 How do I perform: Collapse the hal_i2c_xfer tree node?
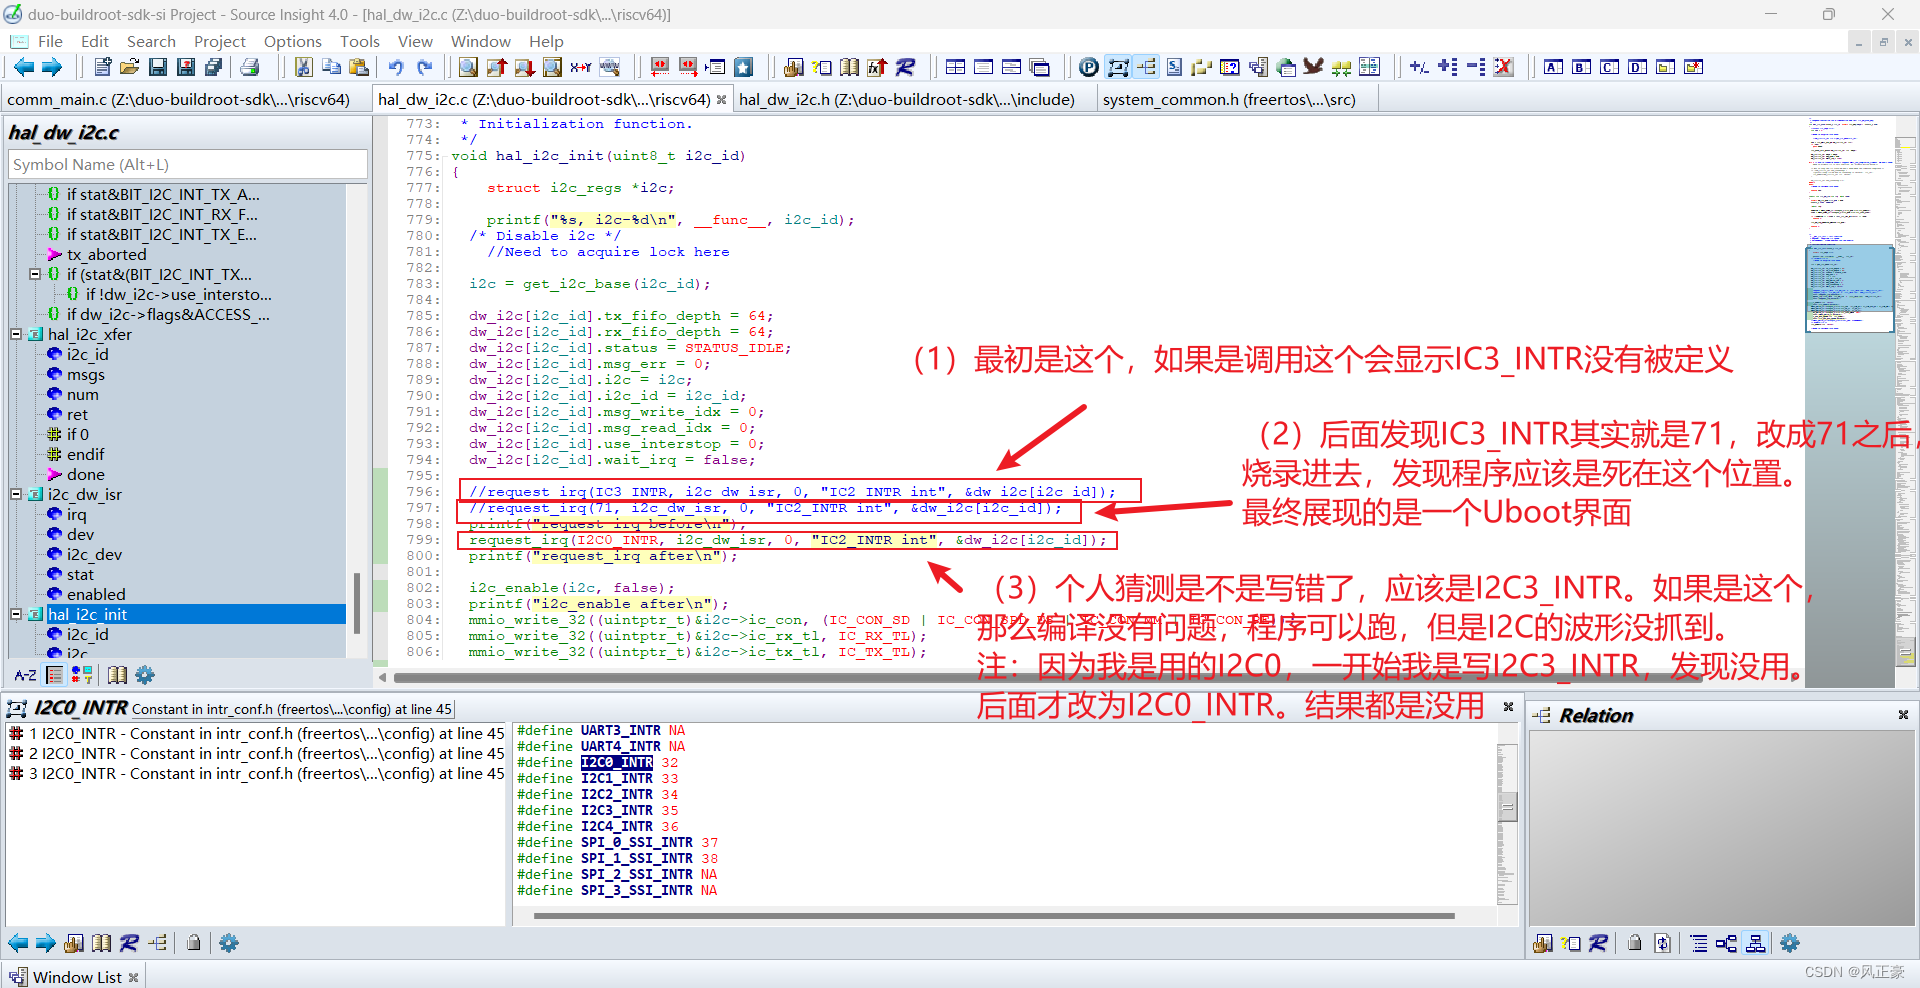click(x=16, y=334)
